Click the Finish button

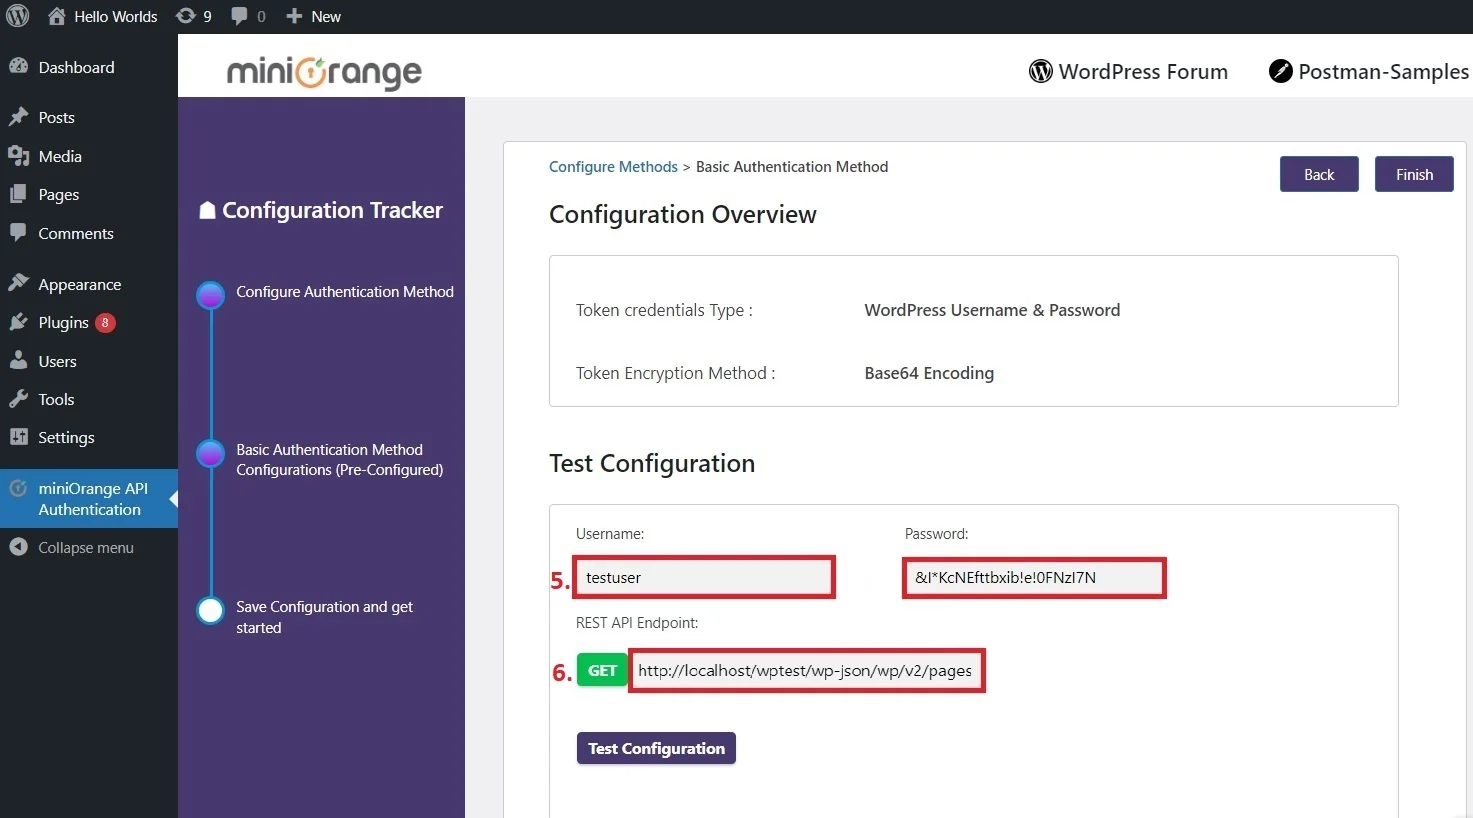tap(1414, 174)
